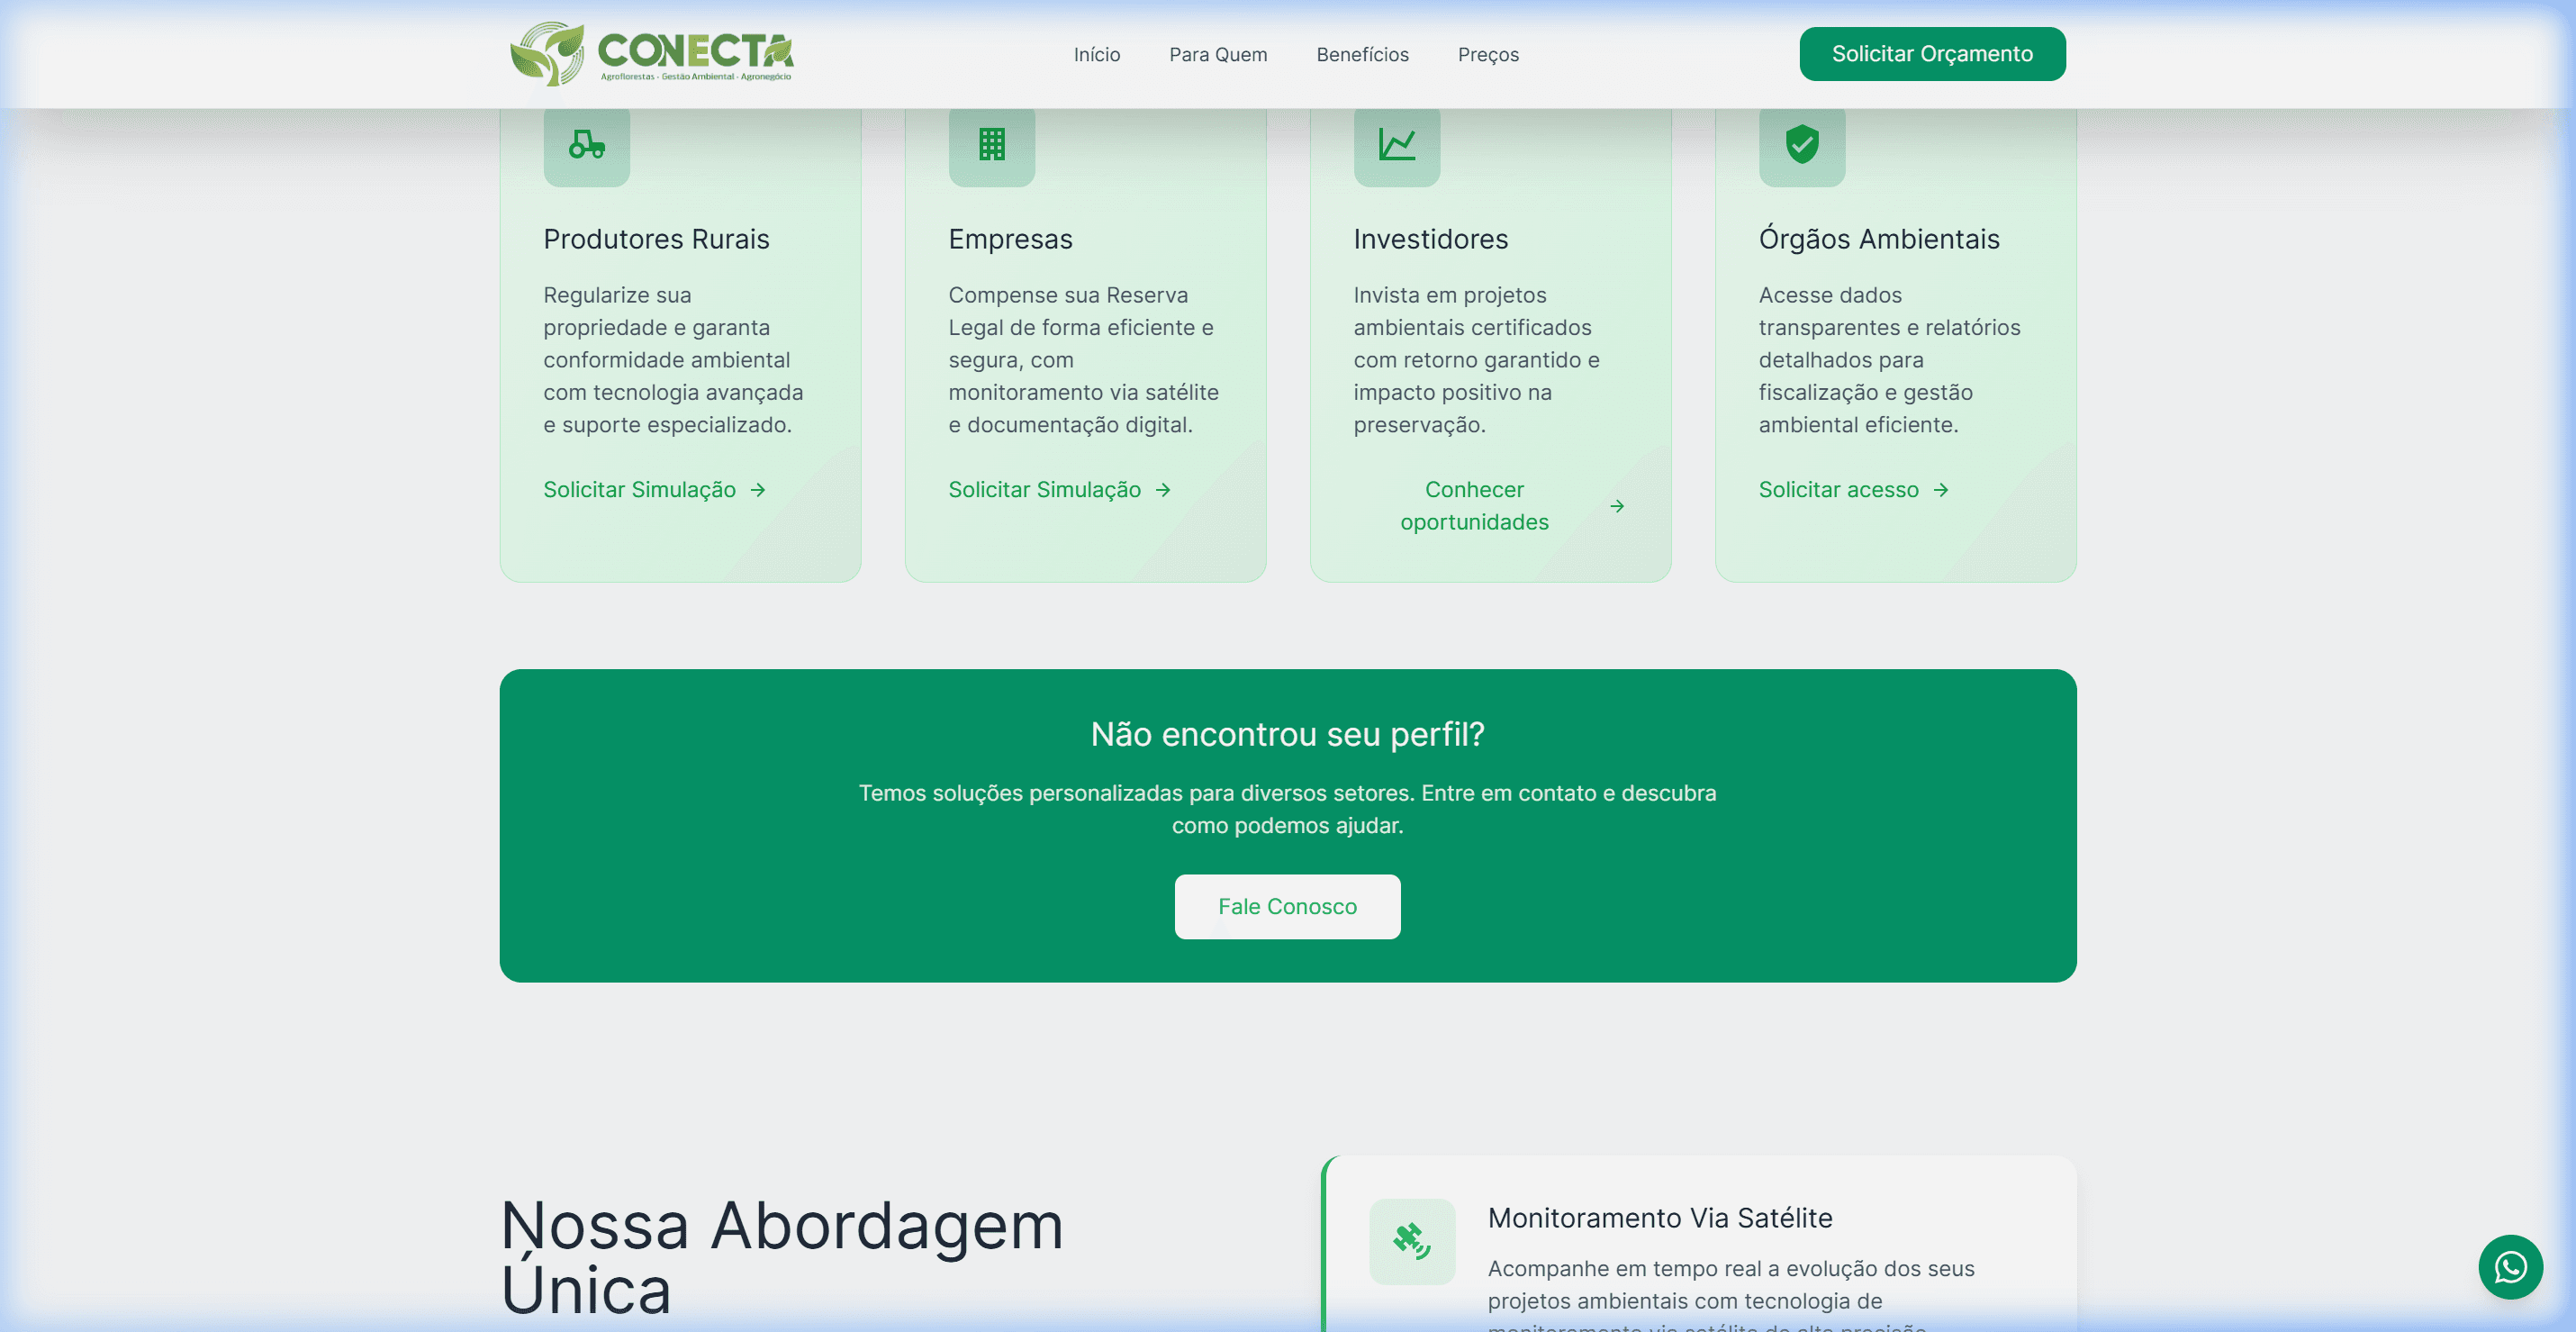
Task: Click the satellite icon beside Monitoramento Via Satélite
Action: point(1412,1241)
